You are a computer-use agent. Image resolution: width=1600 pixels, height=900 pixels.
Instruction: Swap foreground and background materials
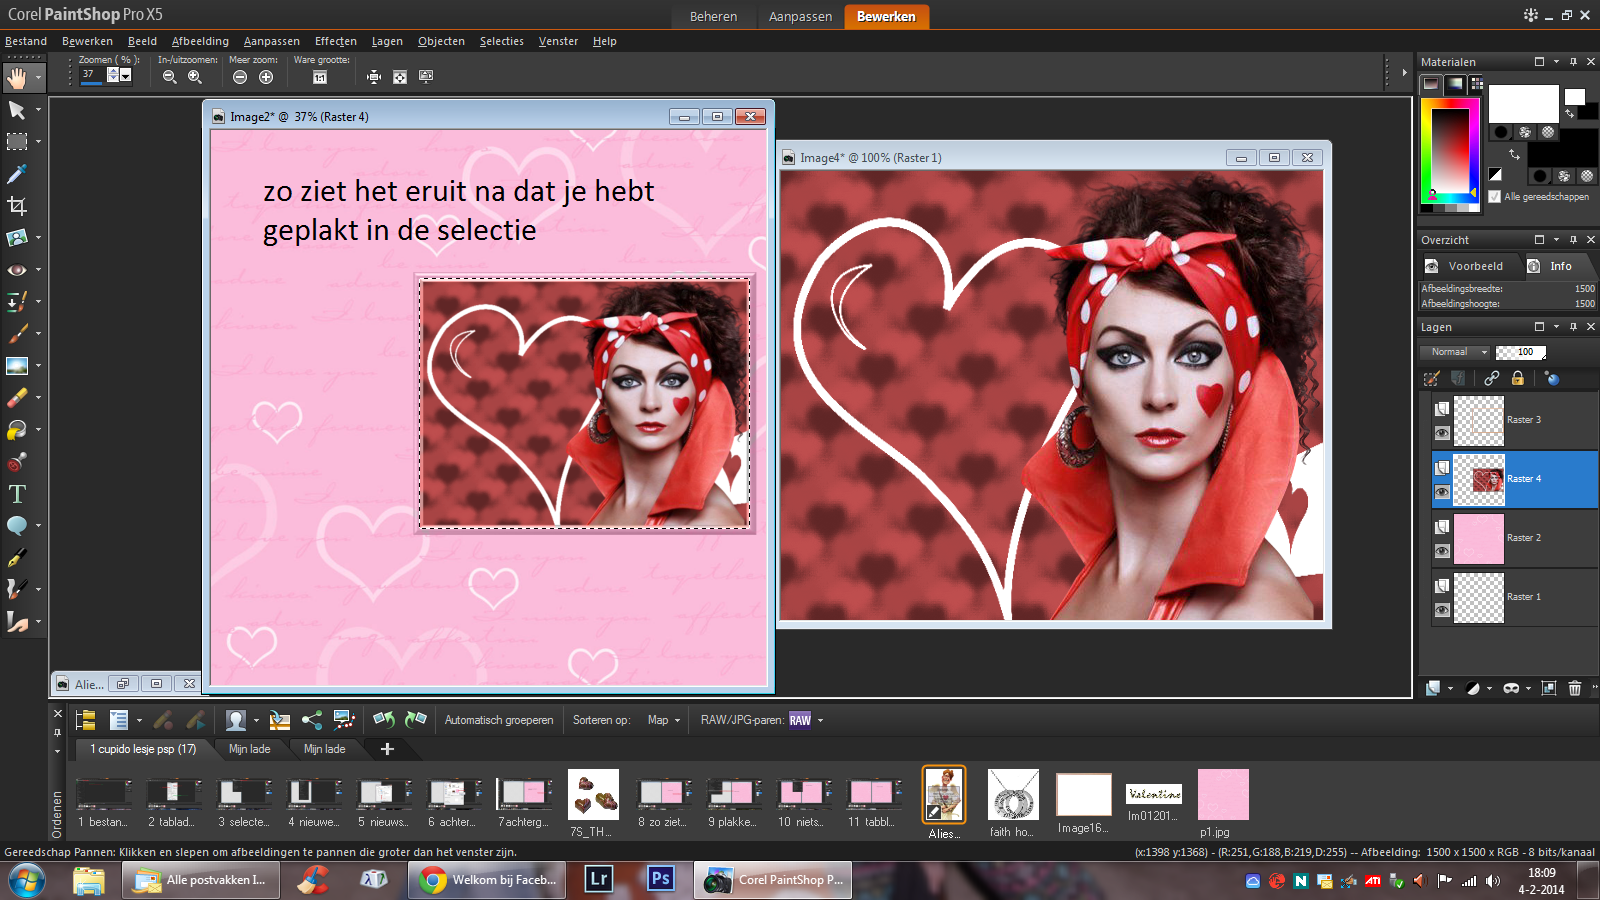click(1514, 154)
